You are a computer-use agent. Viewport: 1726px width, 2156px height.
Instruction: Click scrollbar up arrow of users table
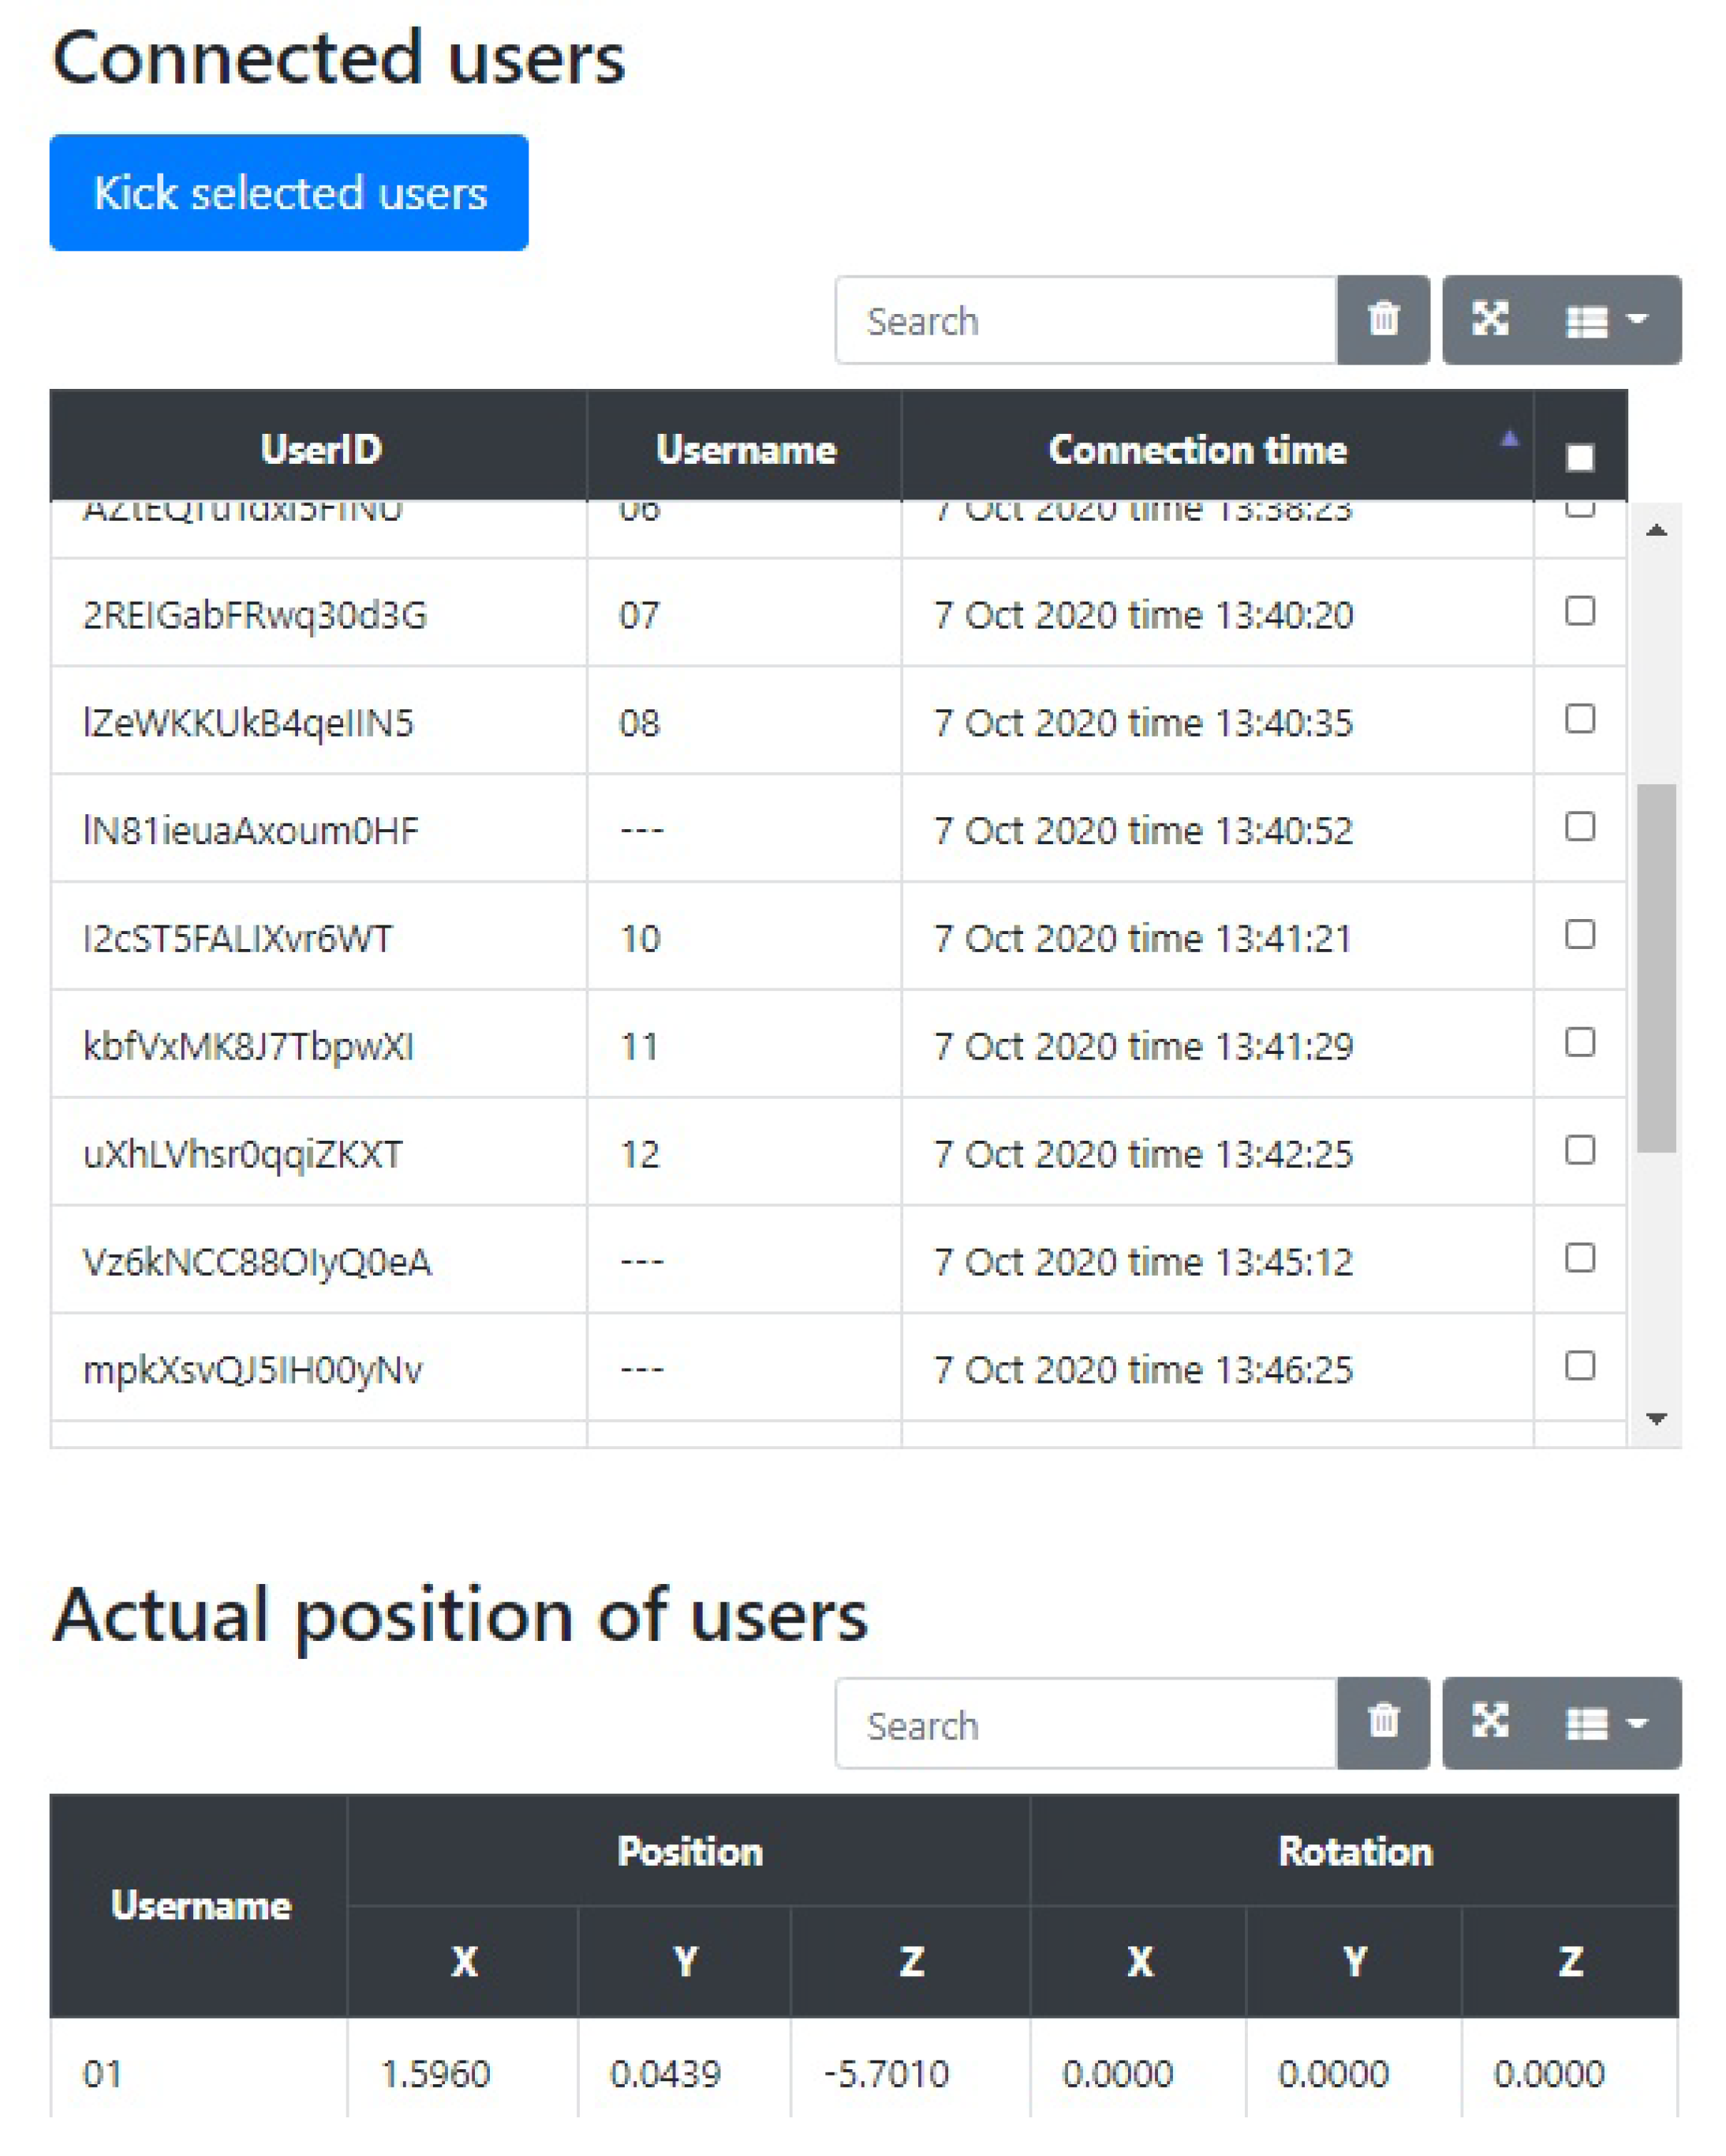pos(1656,530)
